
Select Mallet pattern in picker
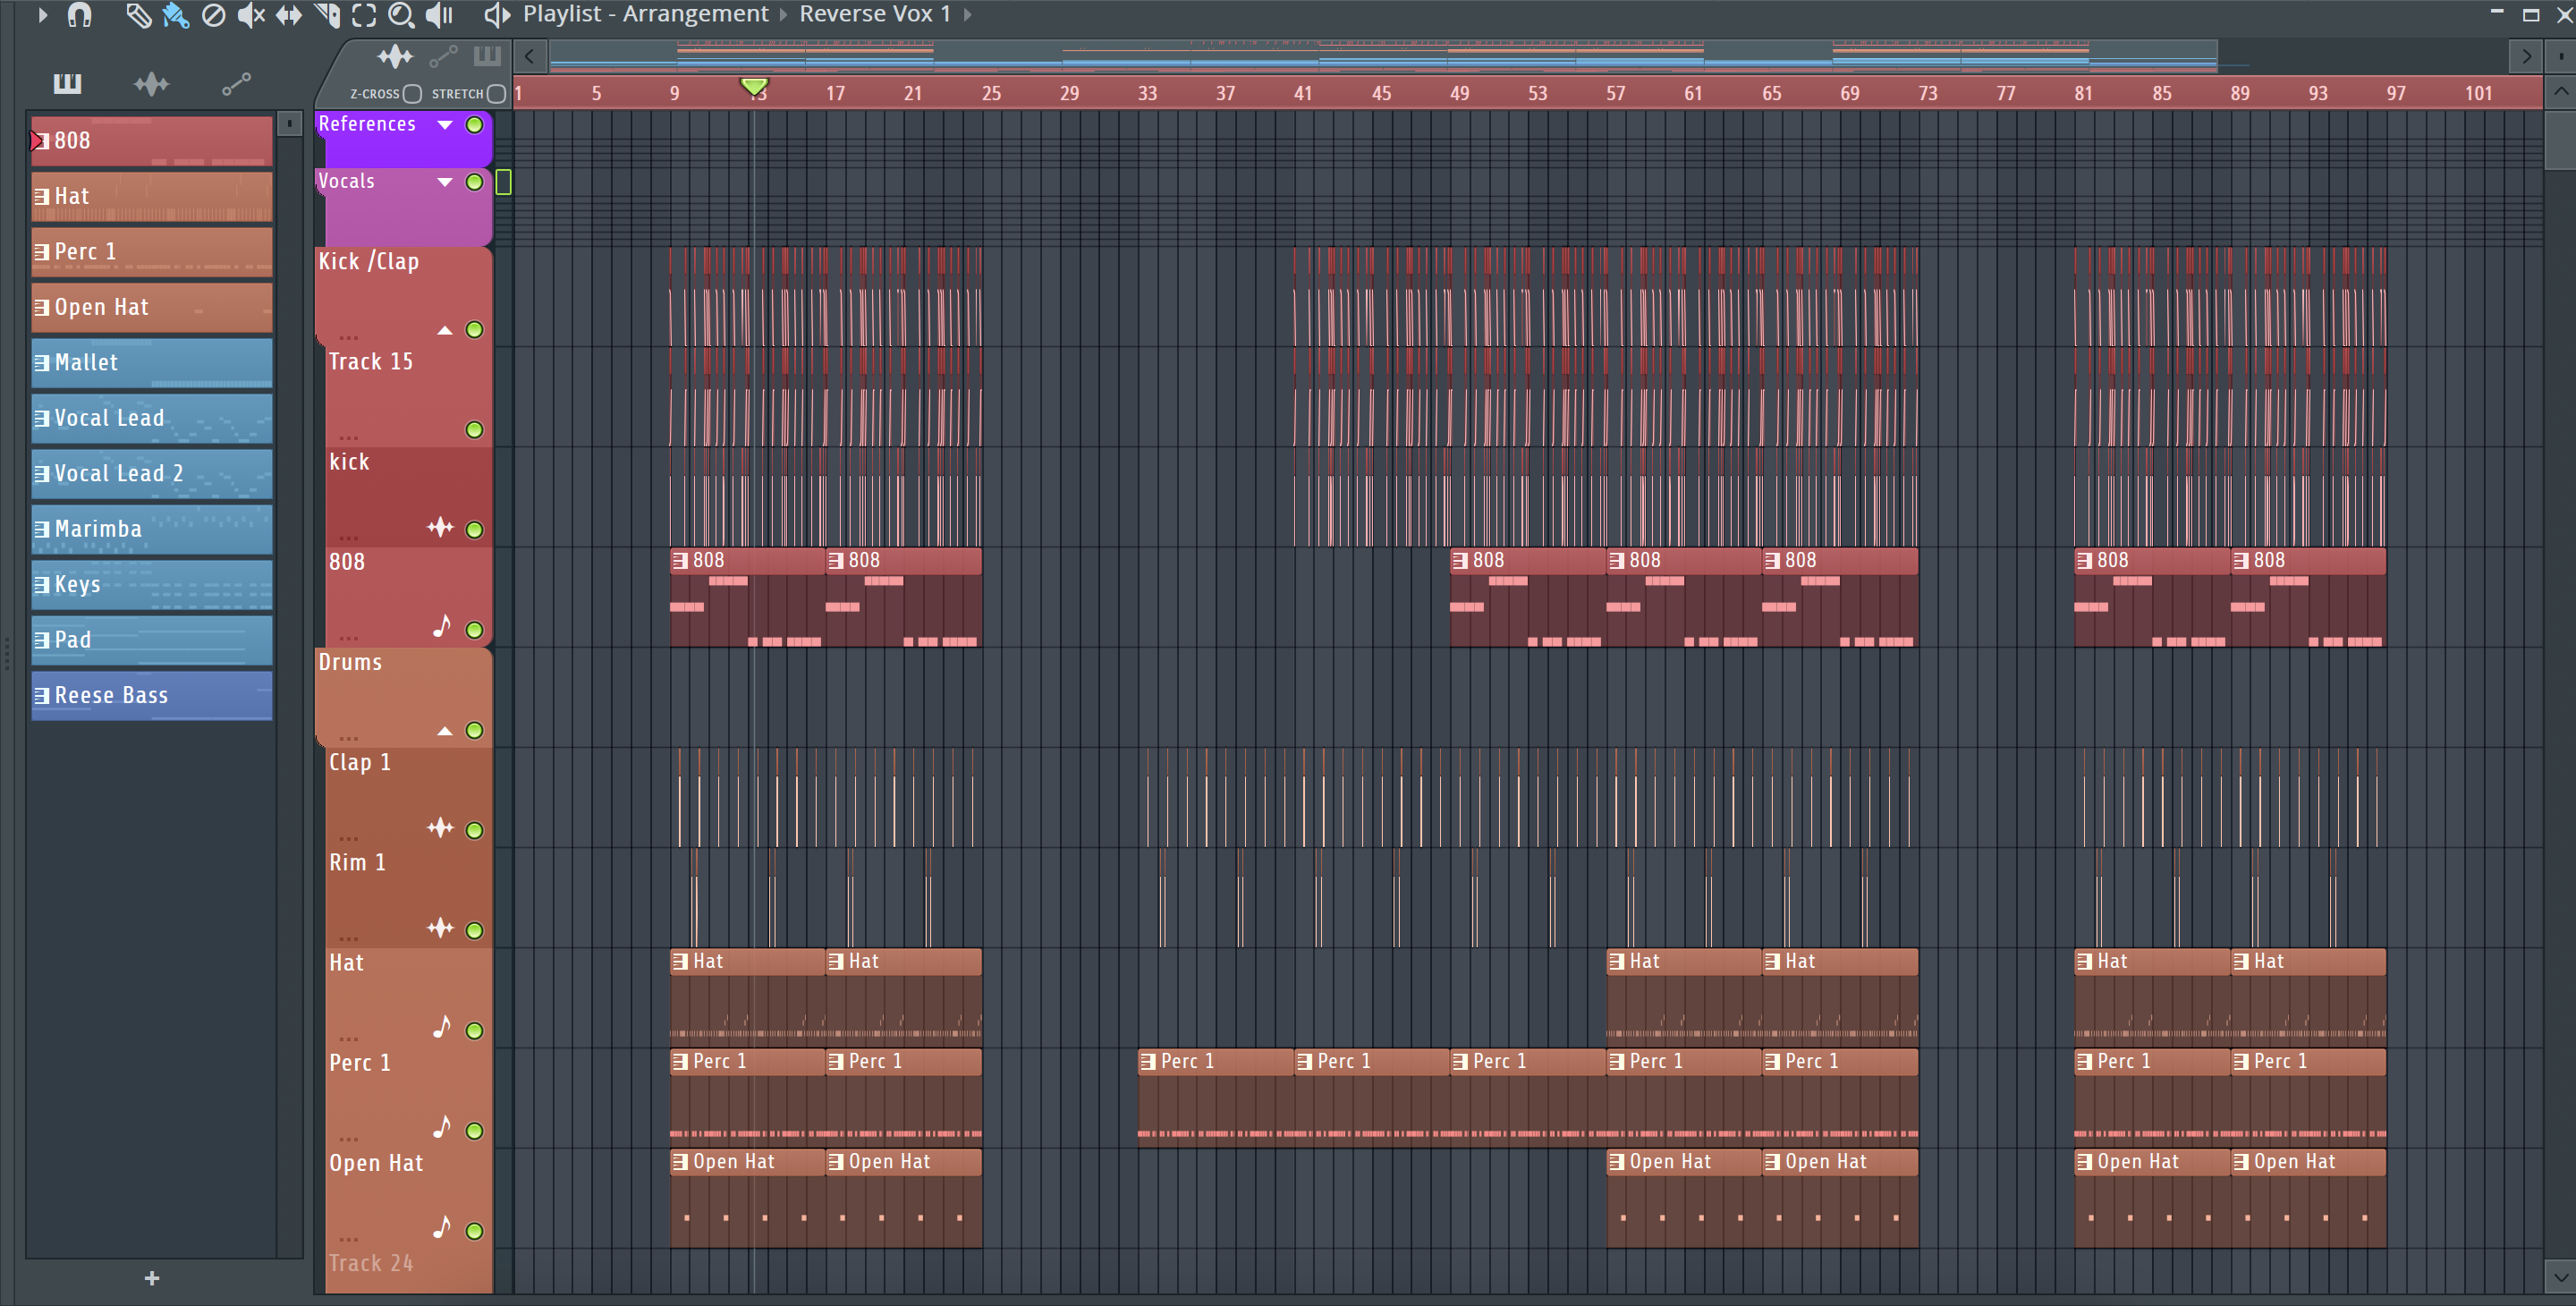(x=152, y=363)
